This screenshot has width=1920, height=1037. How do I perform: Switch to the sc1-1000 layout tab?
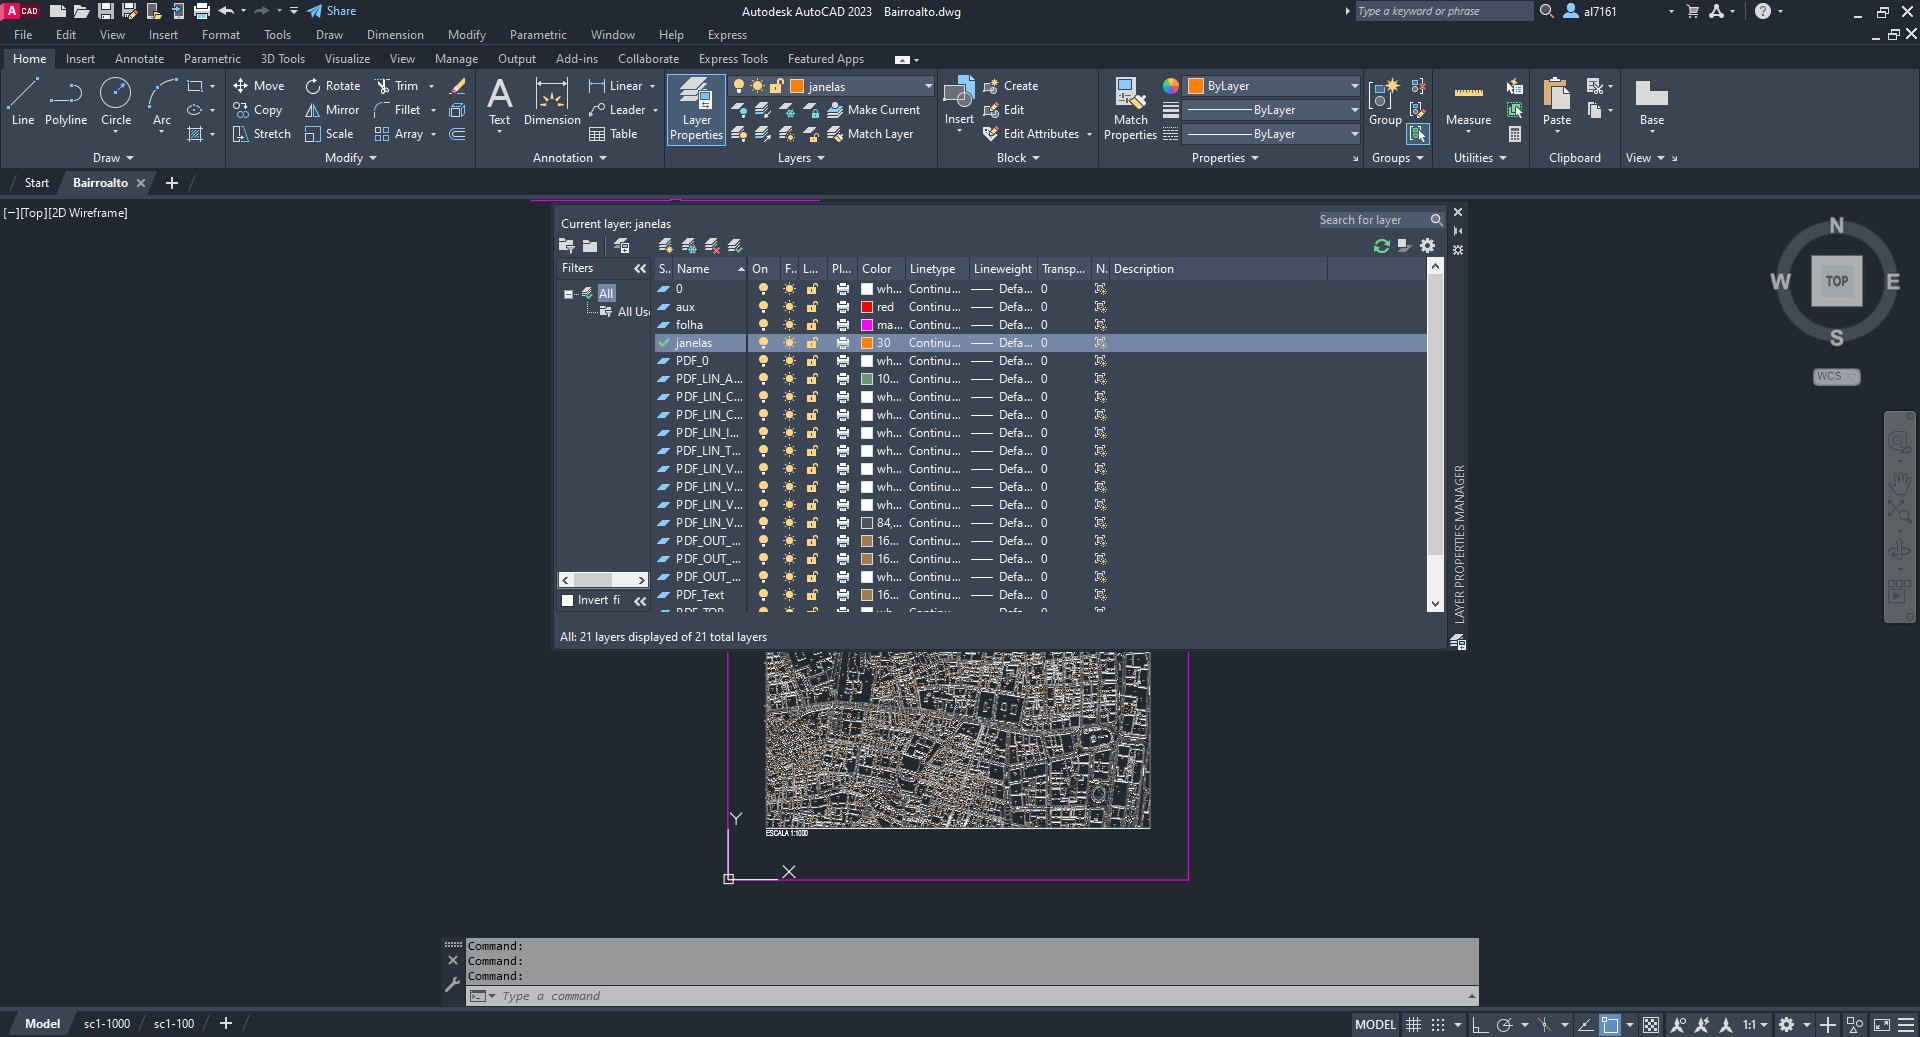(107, 1023)
